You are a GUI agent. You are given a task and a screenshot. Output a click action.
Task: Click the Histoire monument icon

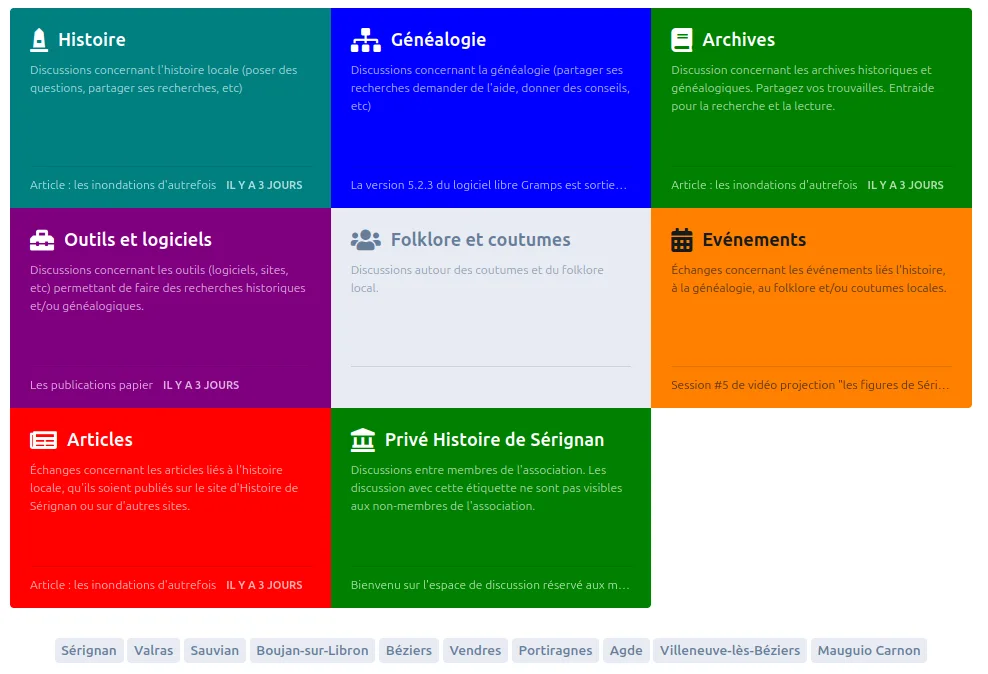39,40
